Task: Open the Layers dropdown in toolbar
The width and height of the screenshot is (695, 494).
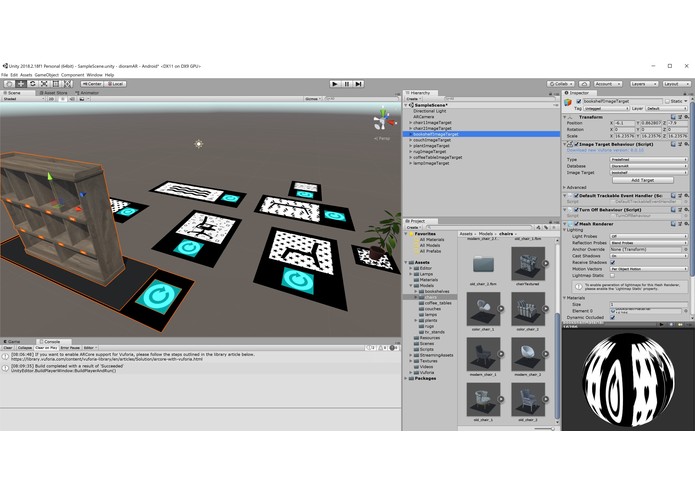Action: pos(643,84)
